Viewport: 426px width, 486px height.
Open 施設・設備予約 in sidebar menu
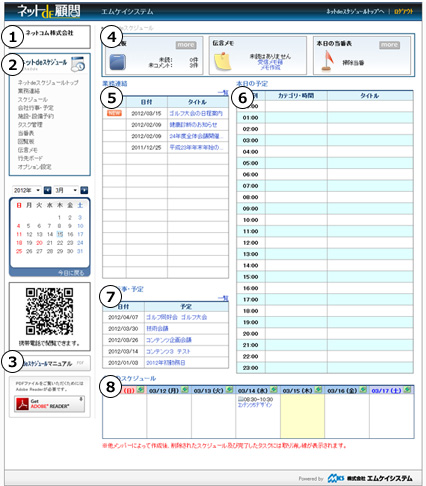[x=36, y=116]
